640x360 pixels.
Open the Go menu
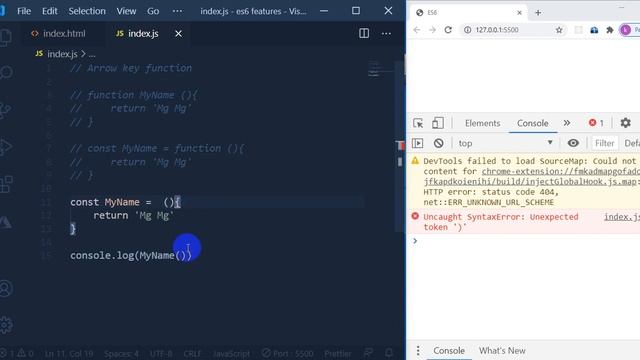153,11
